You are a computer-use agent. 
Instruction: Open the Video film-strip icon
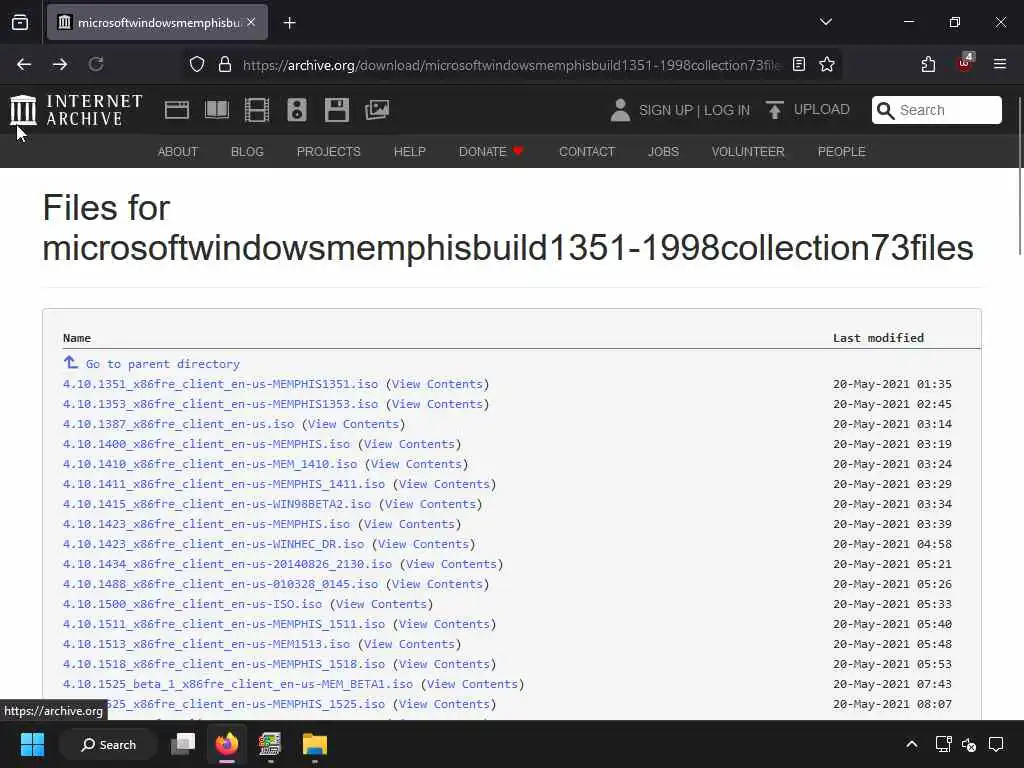(257, 110)
